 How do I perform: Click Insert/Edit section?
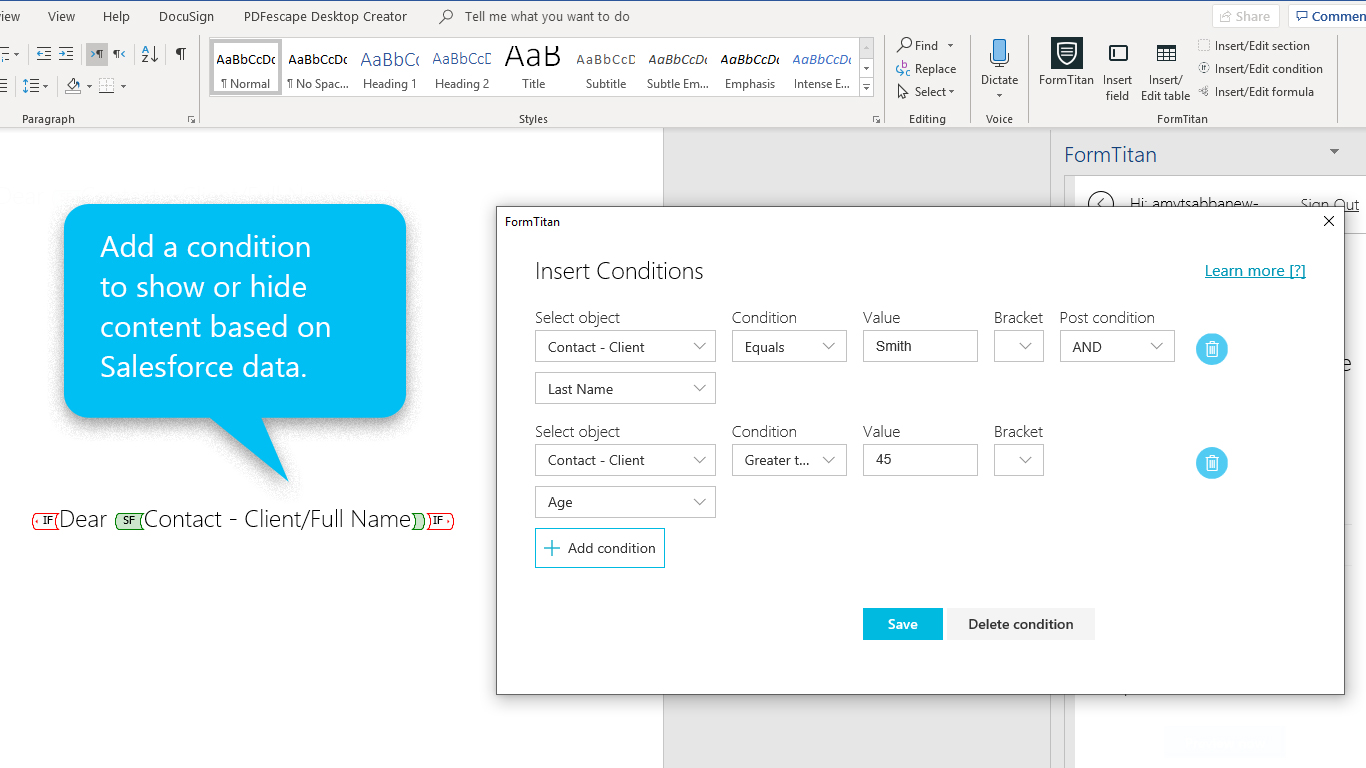tap(1254, 46)
